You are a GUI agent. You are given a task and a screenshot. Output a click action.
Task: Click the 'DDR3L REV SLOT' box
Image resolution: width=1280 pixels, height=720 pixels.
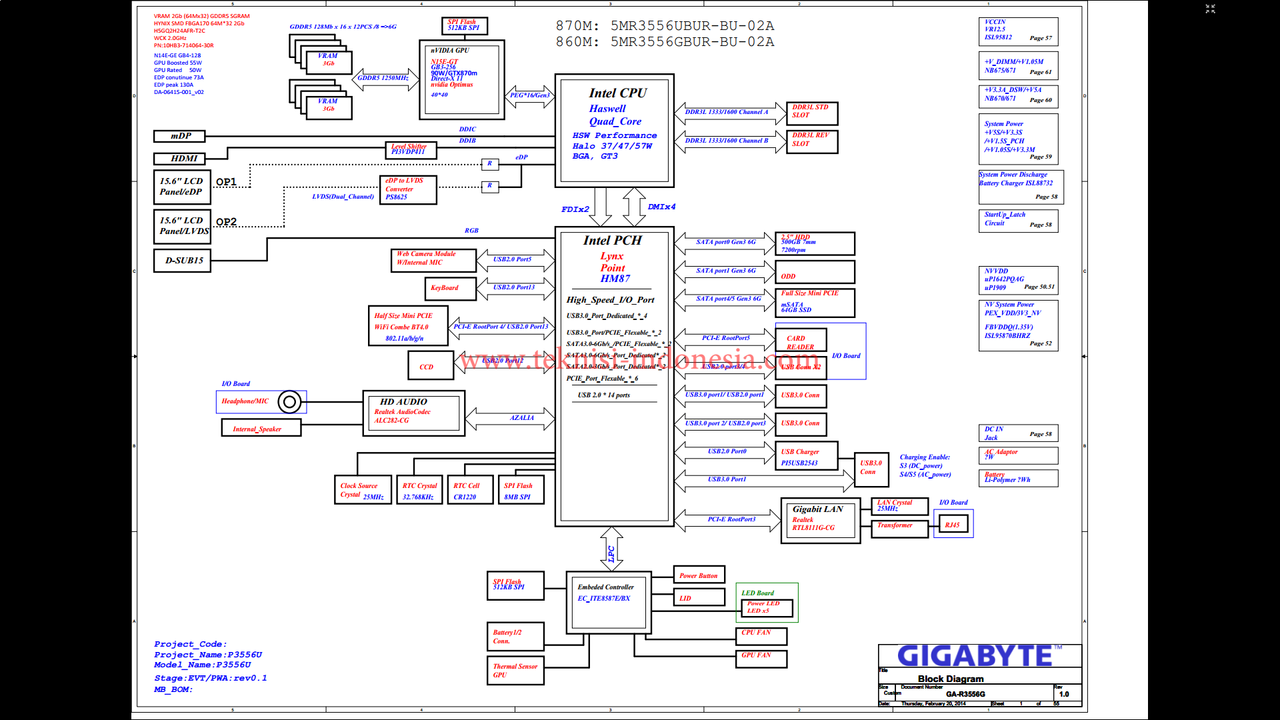(812, 141)
